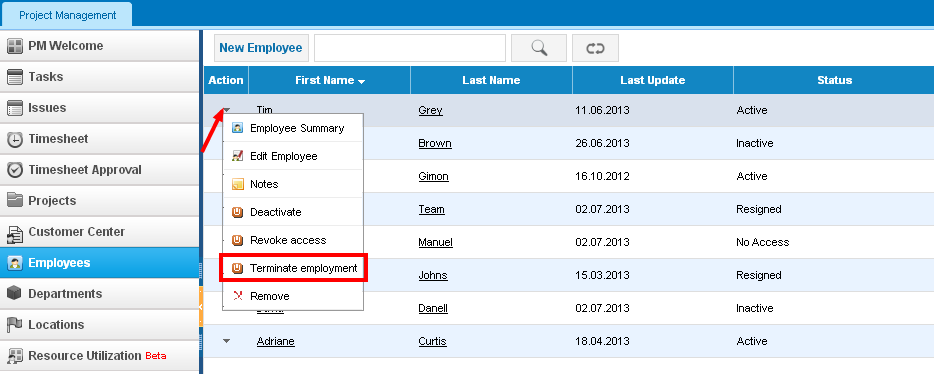Open action dropdown for Tim Grey
Screen dimensions: 934x374
coord(226,110)
